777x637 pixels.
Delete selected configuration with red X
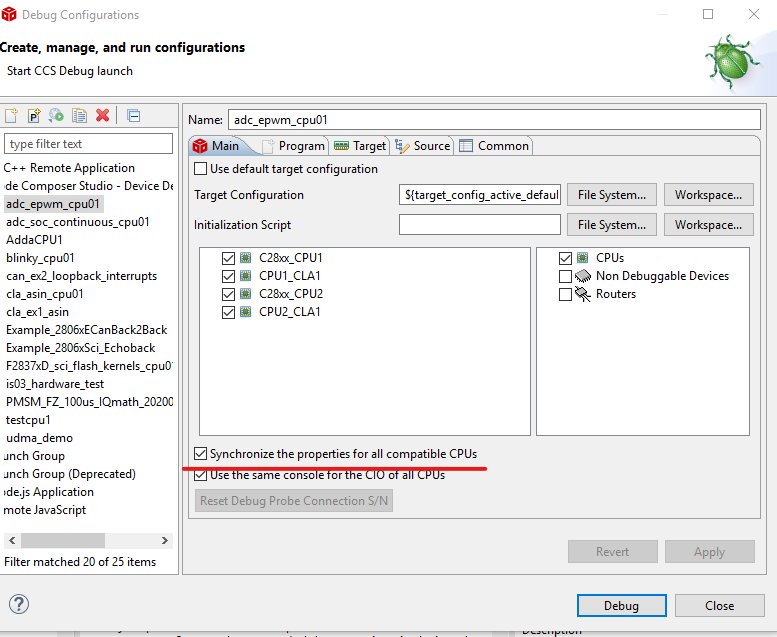coord(103,116)
